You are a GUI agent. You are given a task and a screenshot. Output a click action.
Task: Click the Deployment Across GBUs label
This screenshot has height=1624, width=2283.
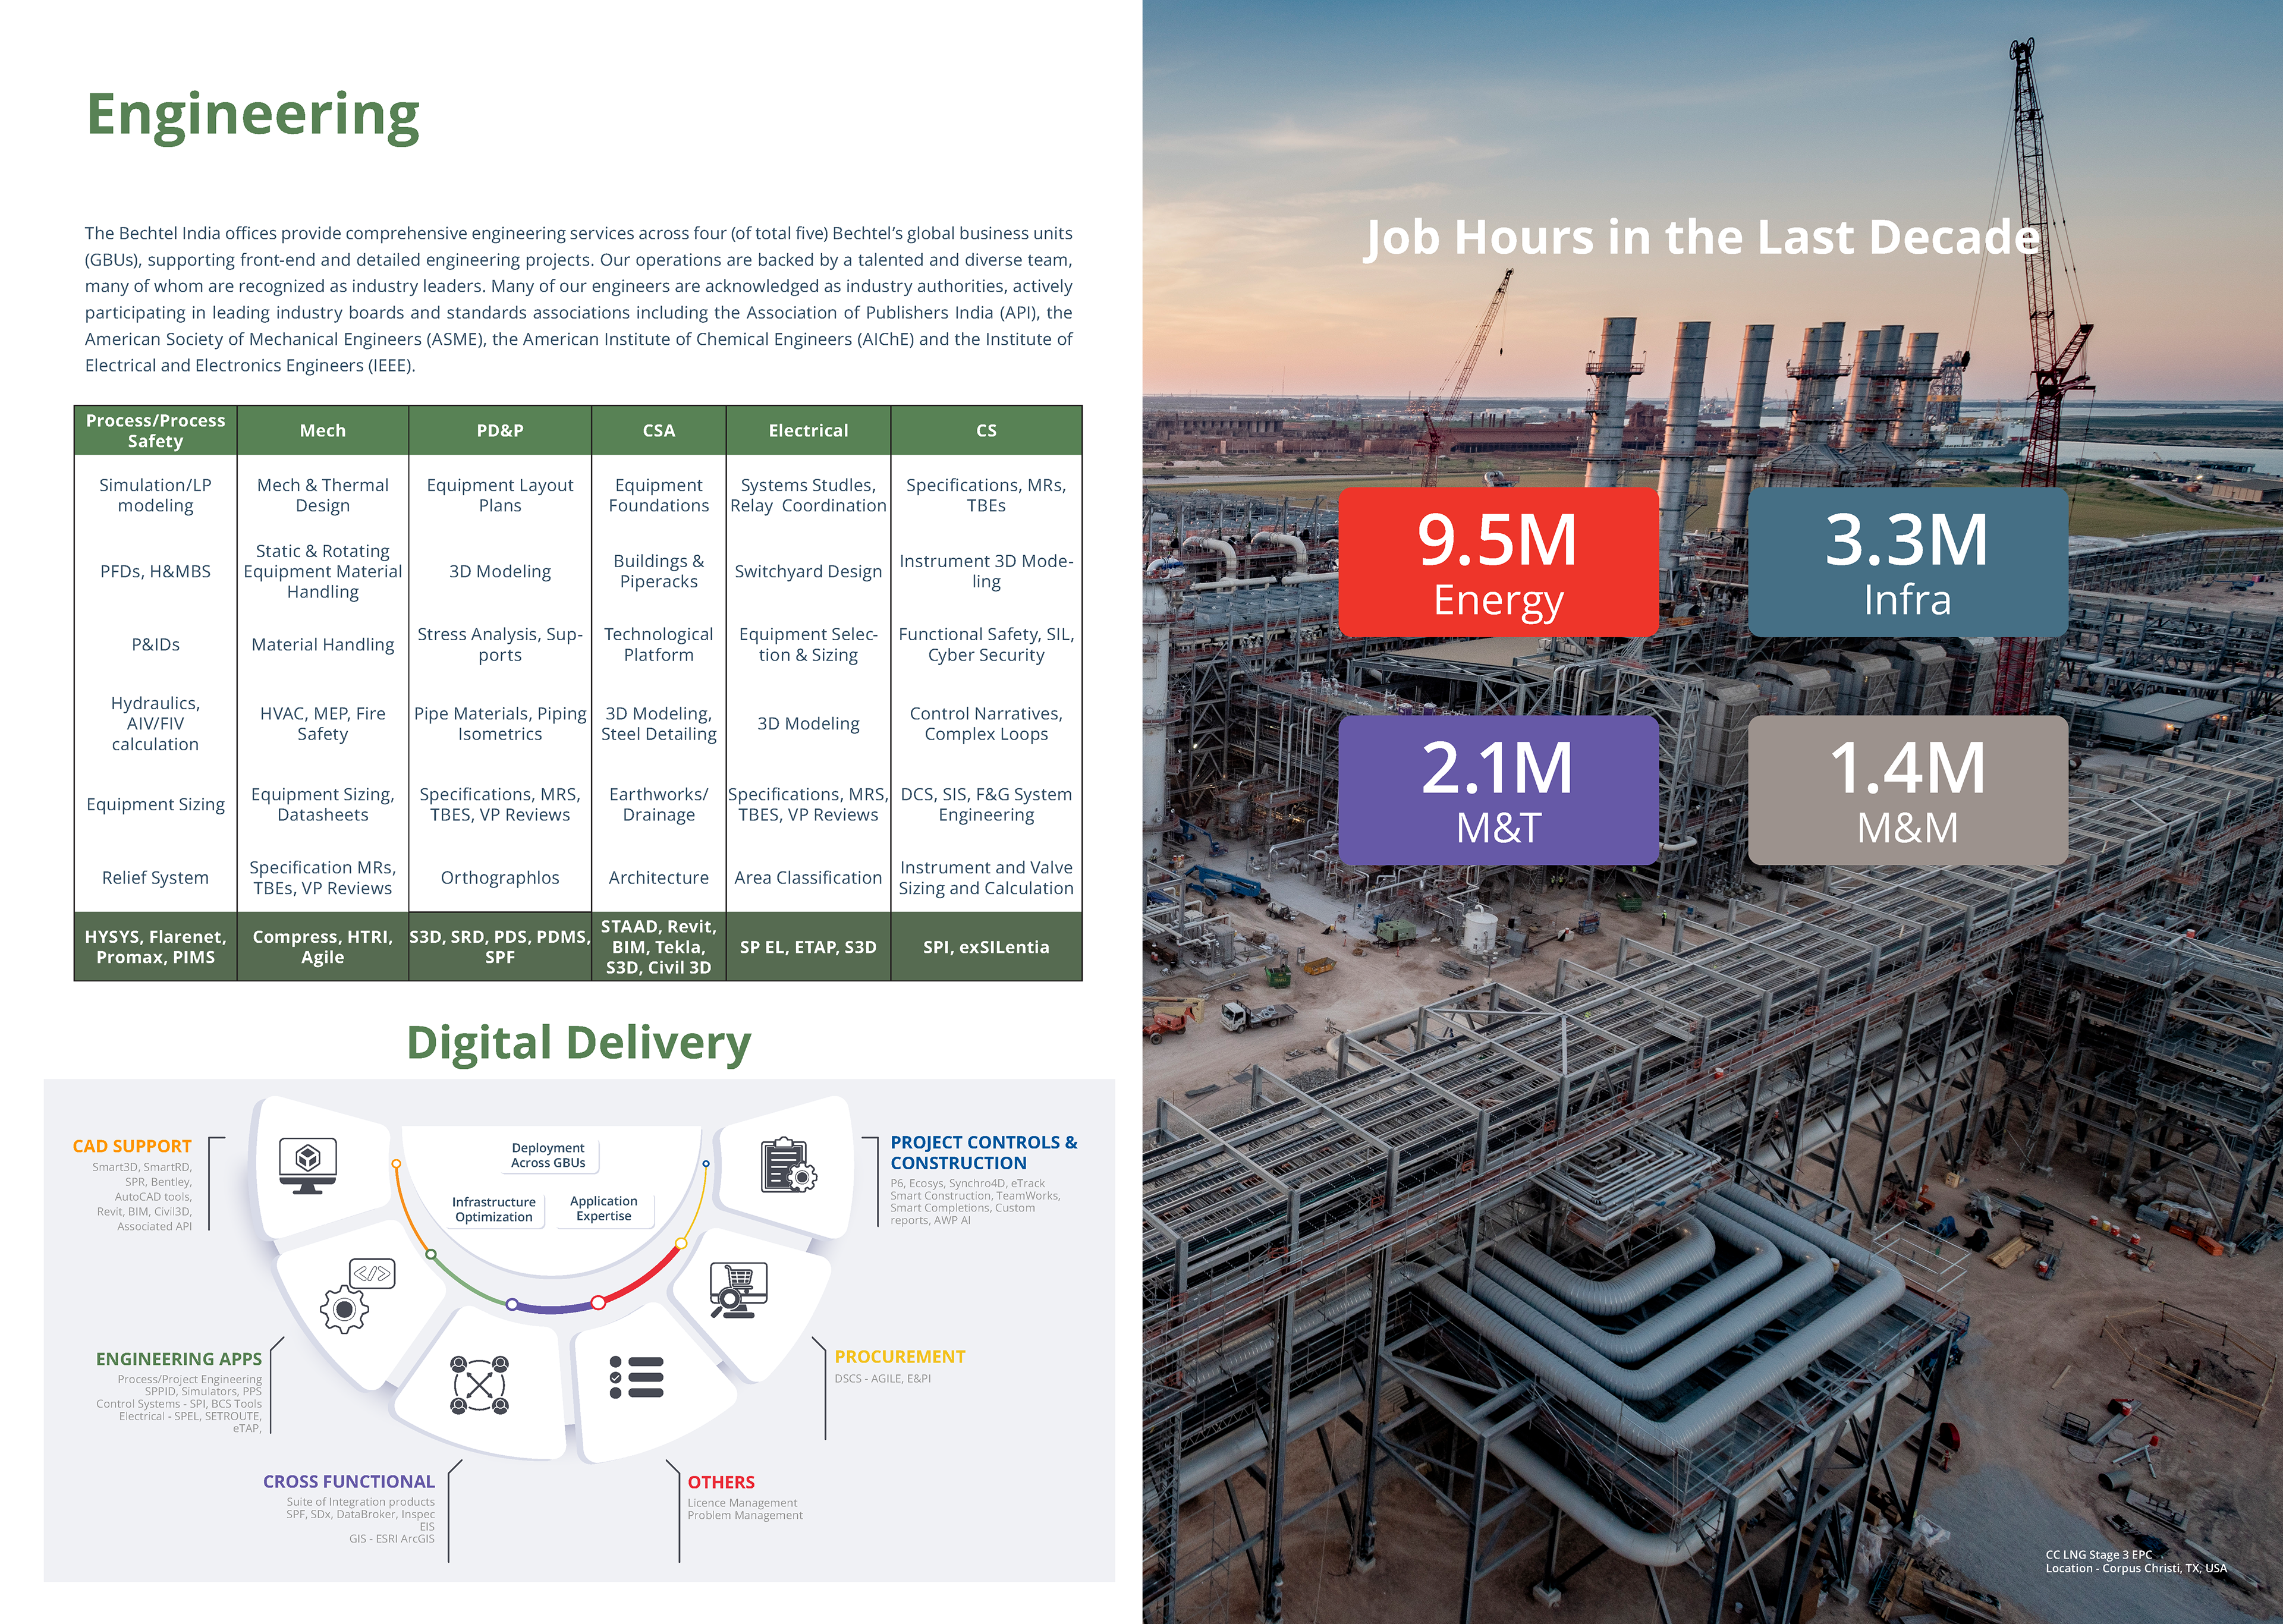[x=548, y=1155]
